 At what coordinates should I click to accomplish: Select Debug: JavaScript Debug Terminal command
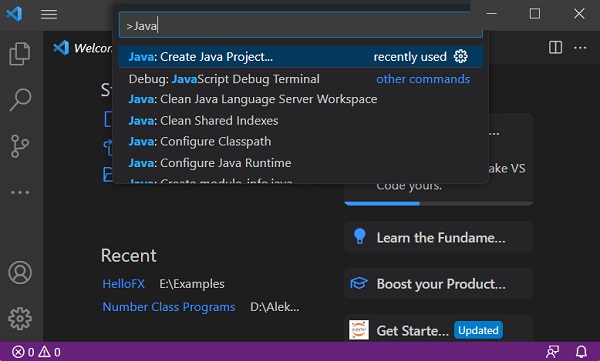[301, 79]
